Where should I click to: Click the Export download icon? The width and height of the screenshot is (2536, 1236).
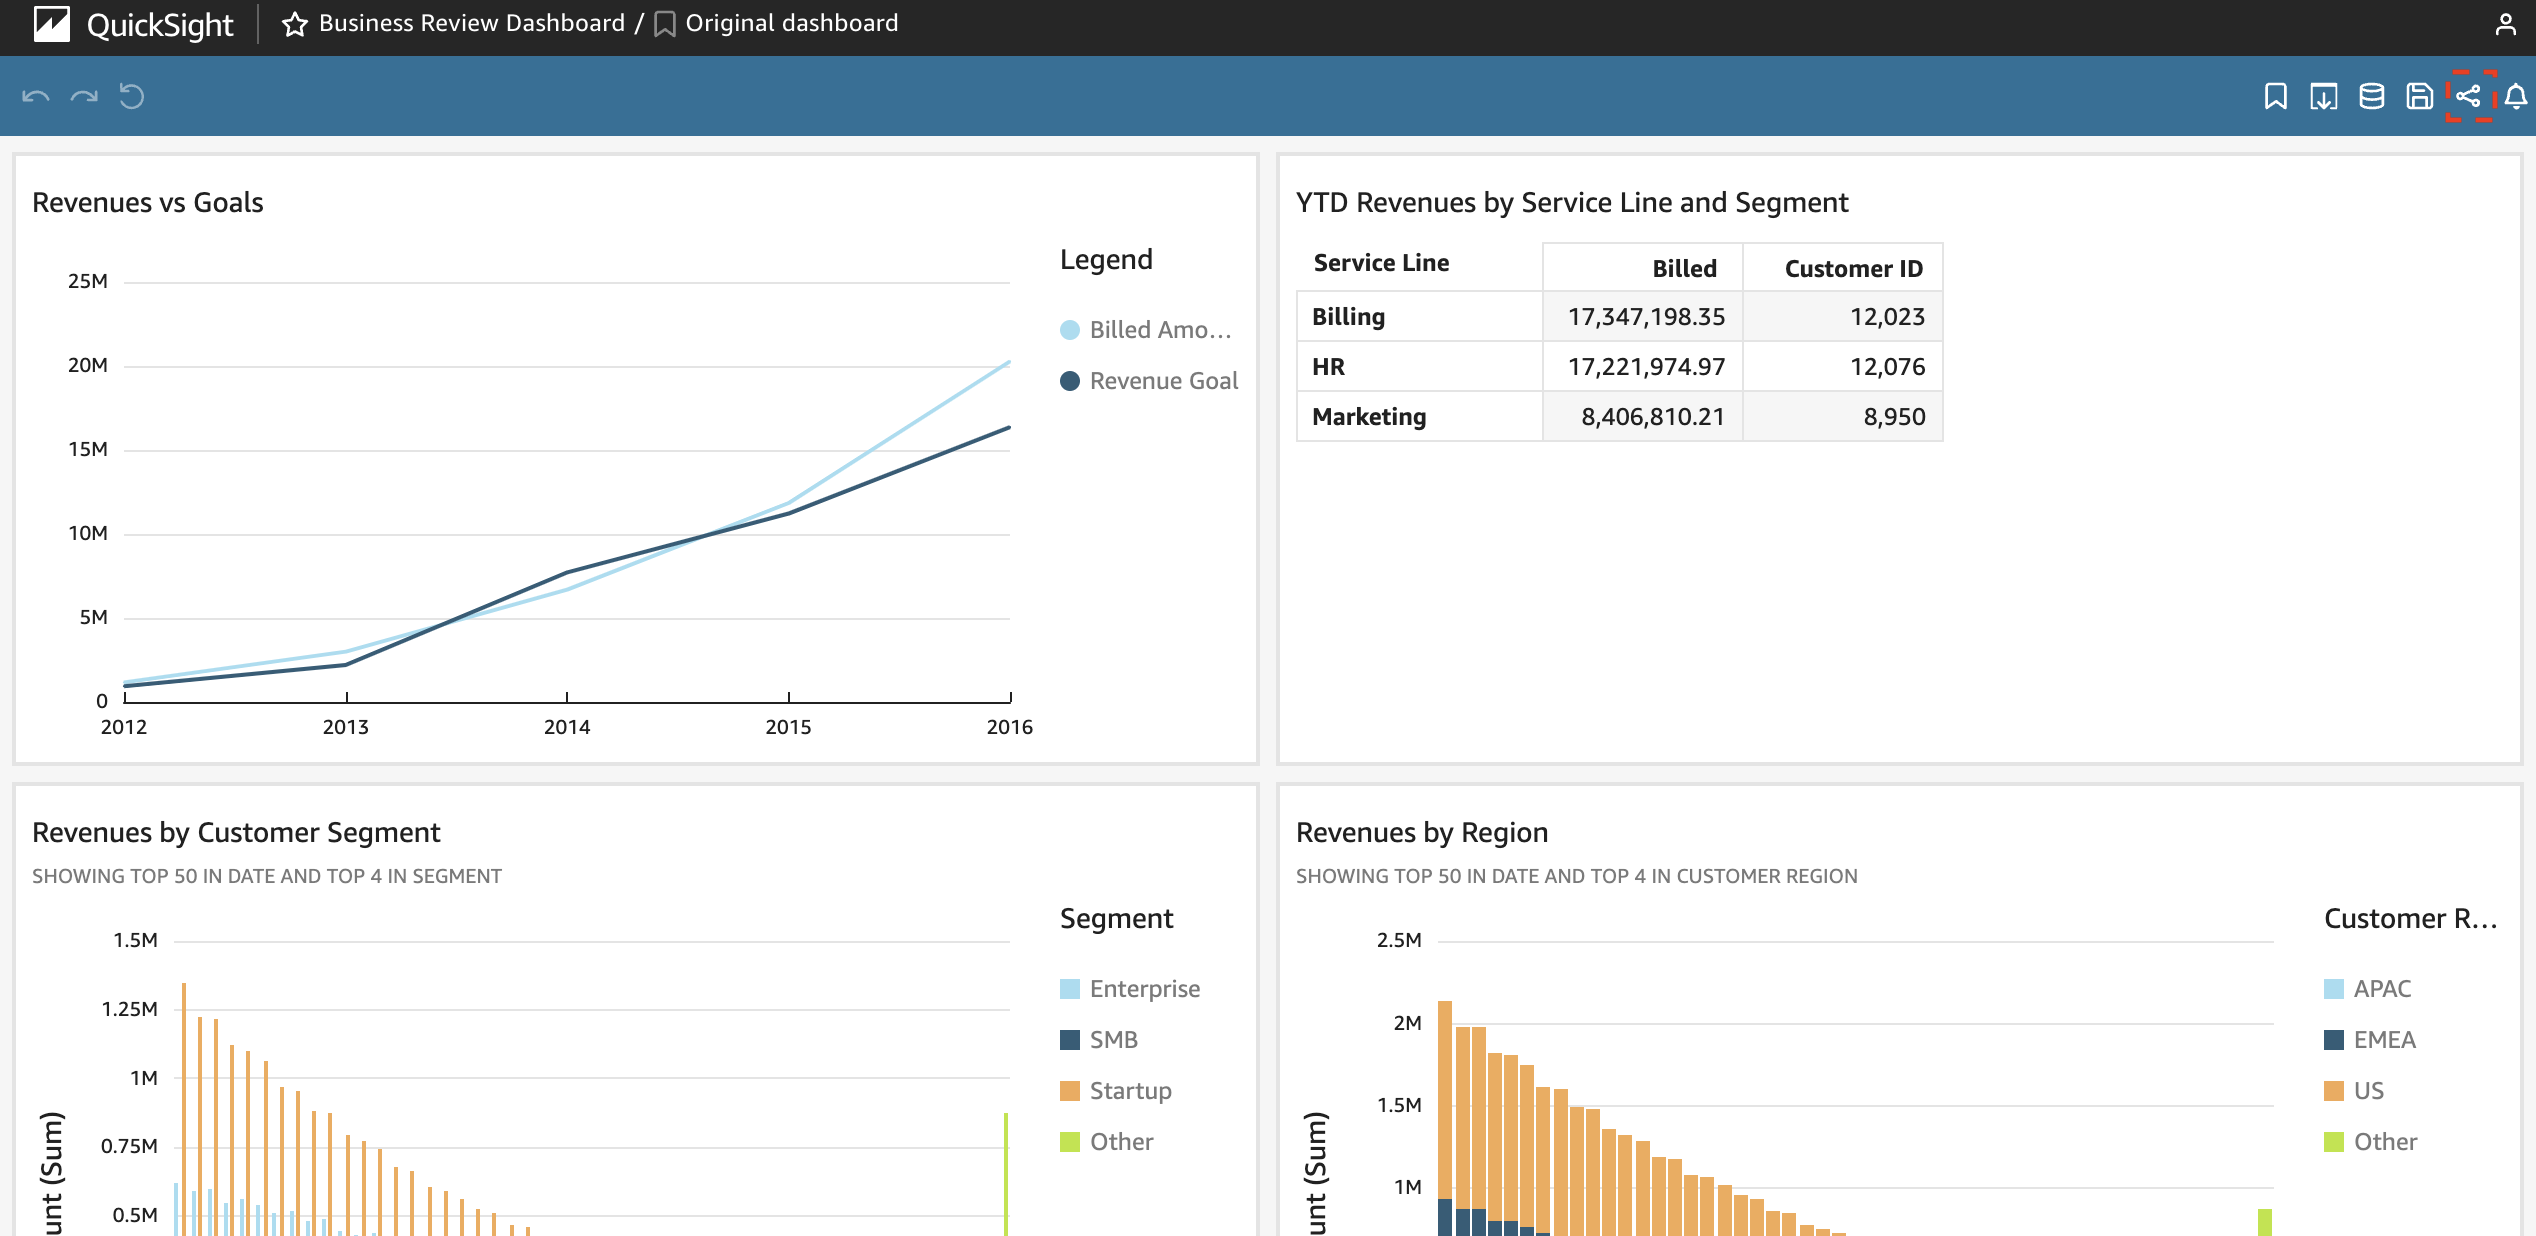2324,96
